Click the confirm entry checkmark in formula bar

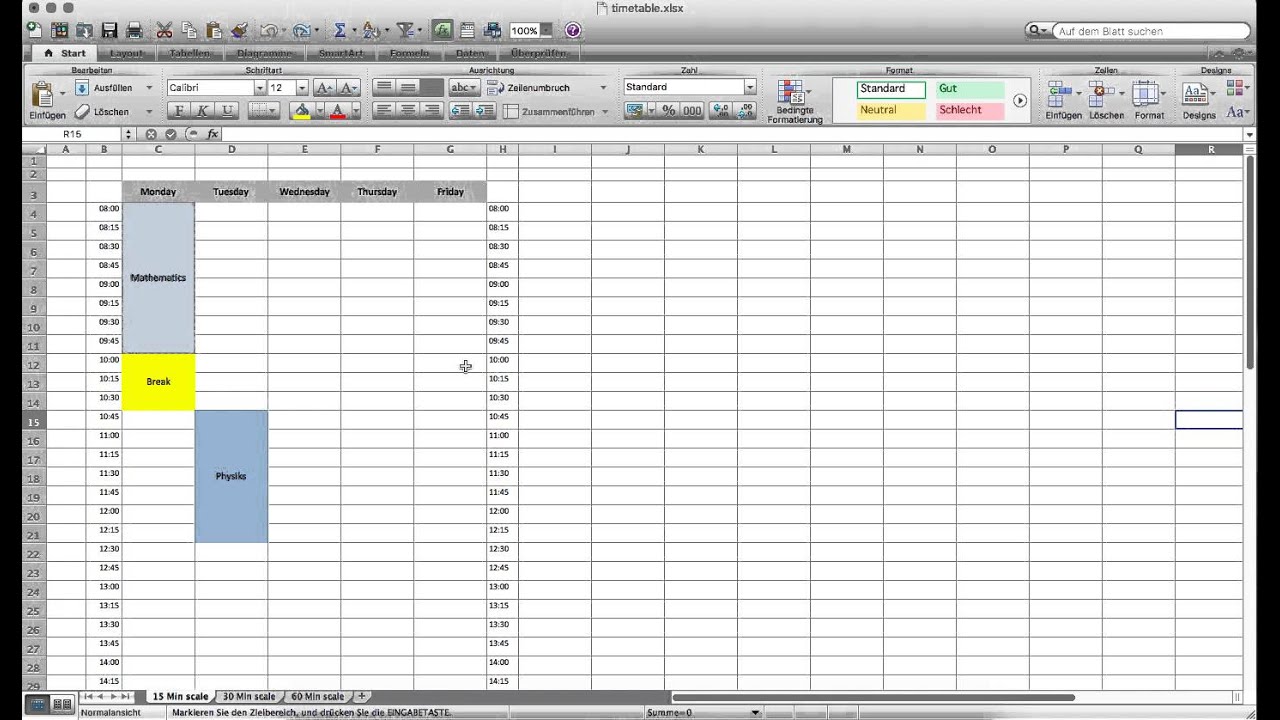[x=171, y=134]
